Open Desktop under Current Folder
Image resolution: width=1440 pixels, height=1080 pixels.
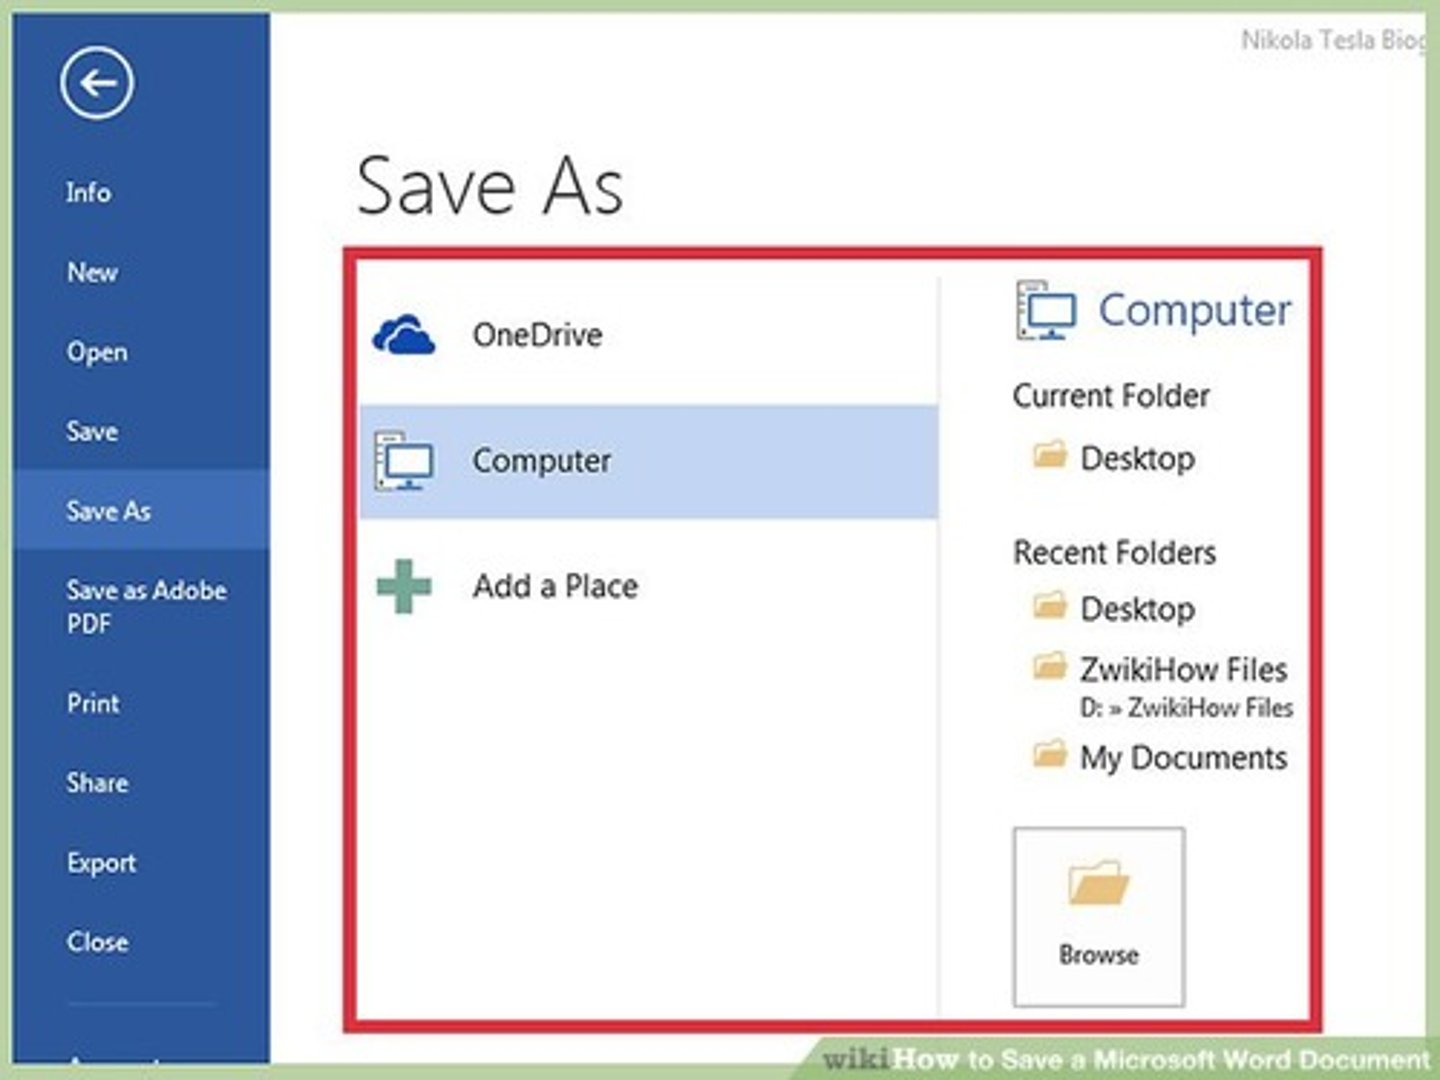coord(1115,458)
